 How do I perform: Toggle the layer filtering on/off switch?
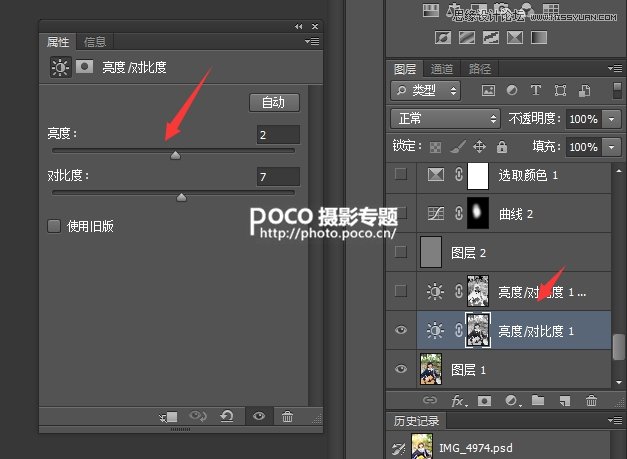[x=617, y=90]
